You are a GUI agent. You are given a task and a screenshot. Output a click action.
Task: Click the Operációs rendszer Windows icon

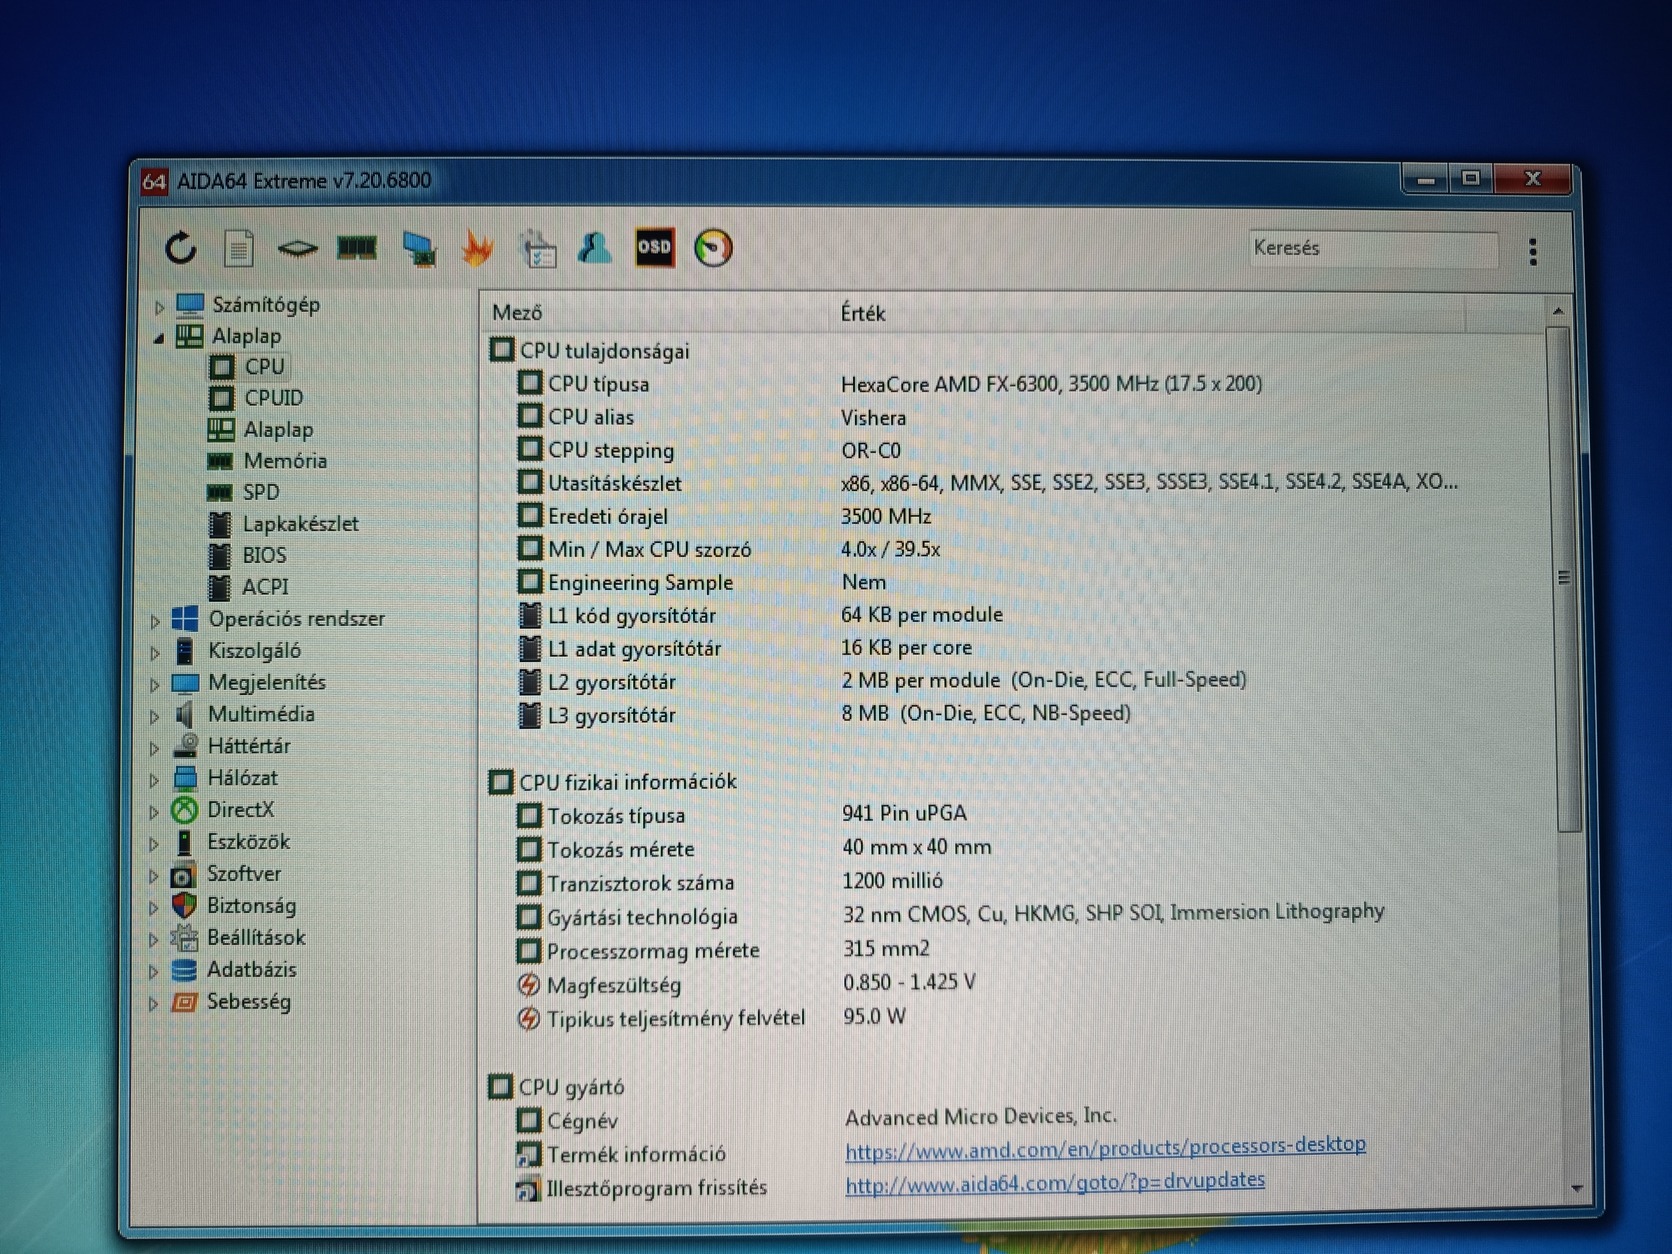(185, 619)
